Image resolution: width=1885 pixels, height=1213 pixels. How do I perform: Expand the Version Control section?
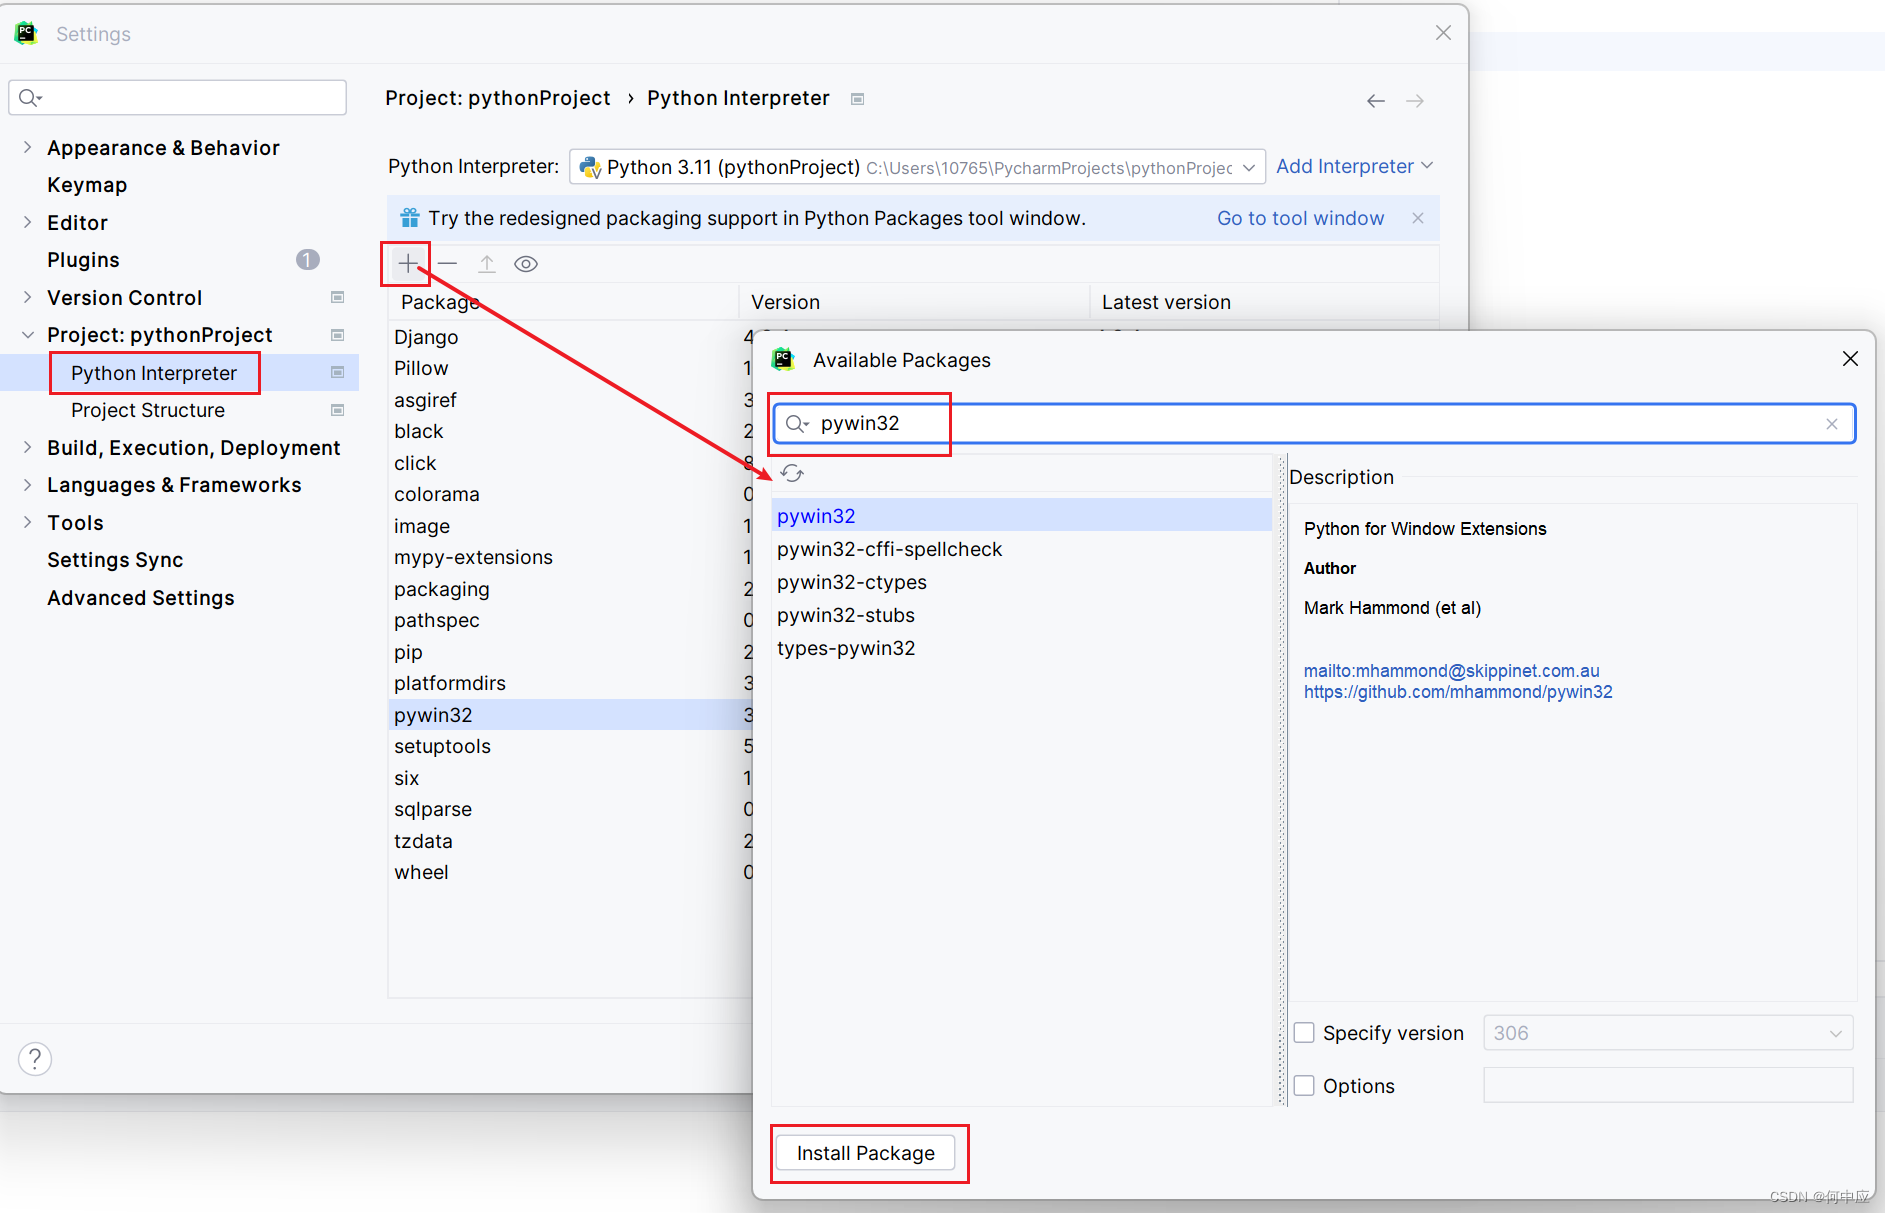pos(28,298)
